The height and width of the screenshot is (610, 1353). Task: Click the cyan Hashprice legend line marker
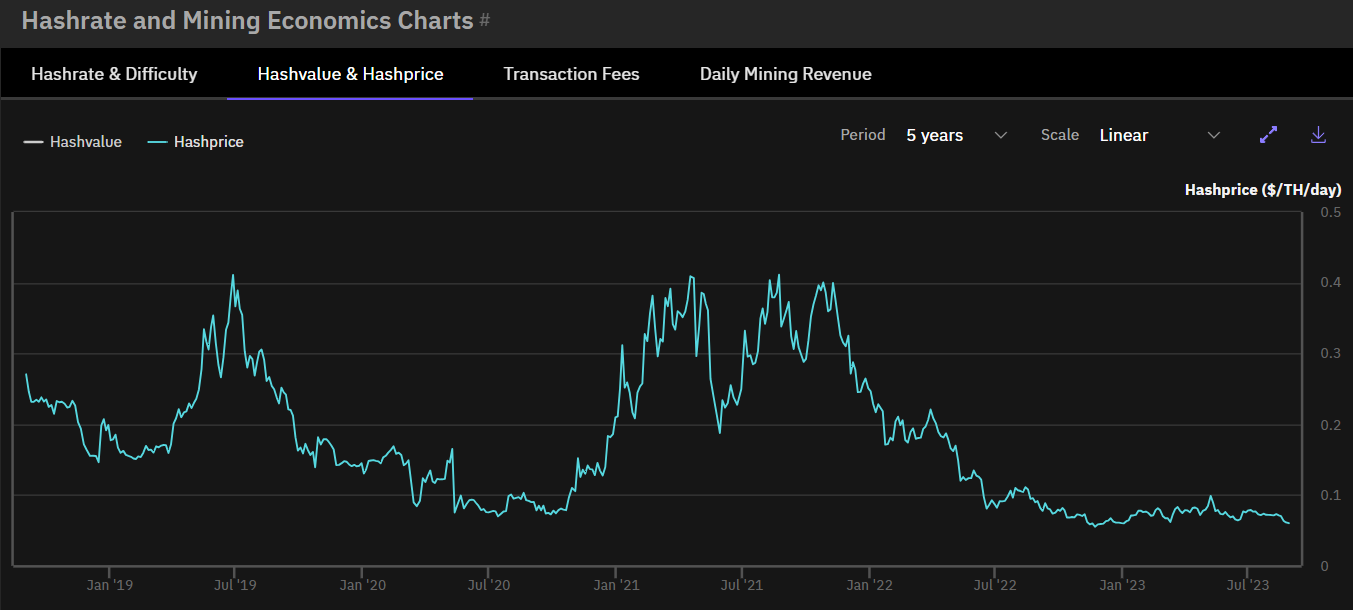tap(158, 142)
